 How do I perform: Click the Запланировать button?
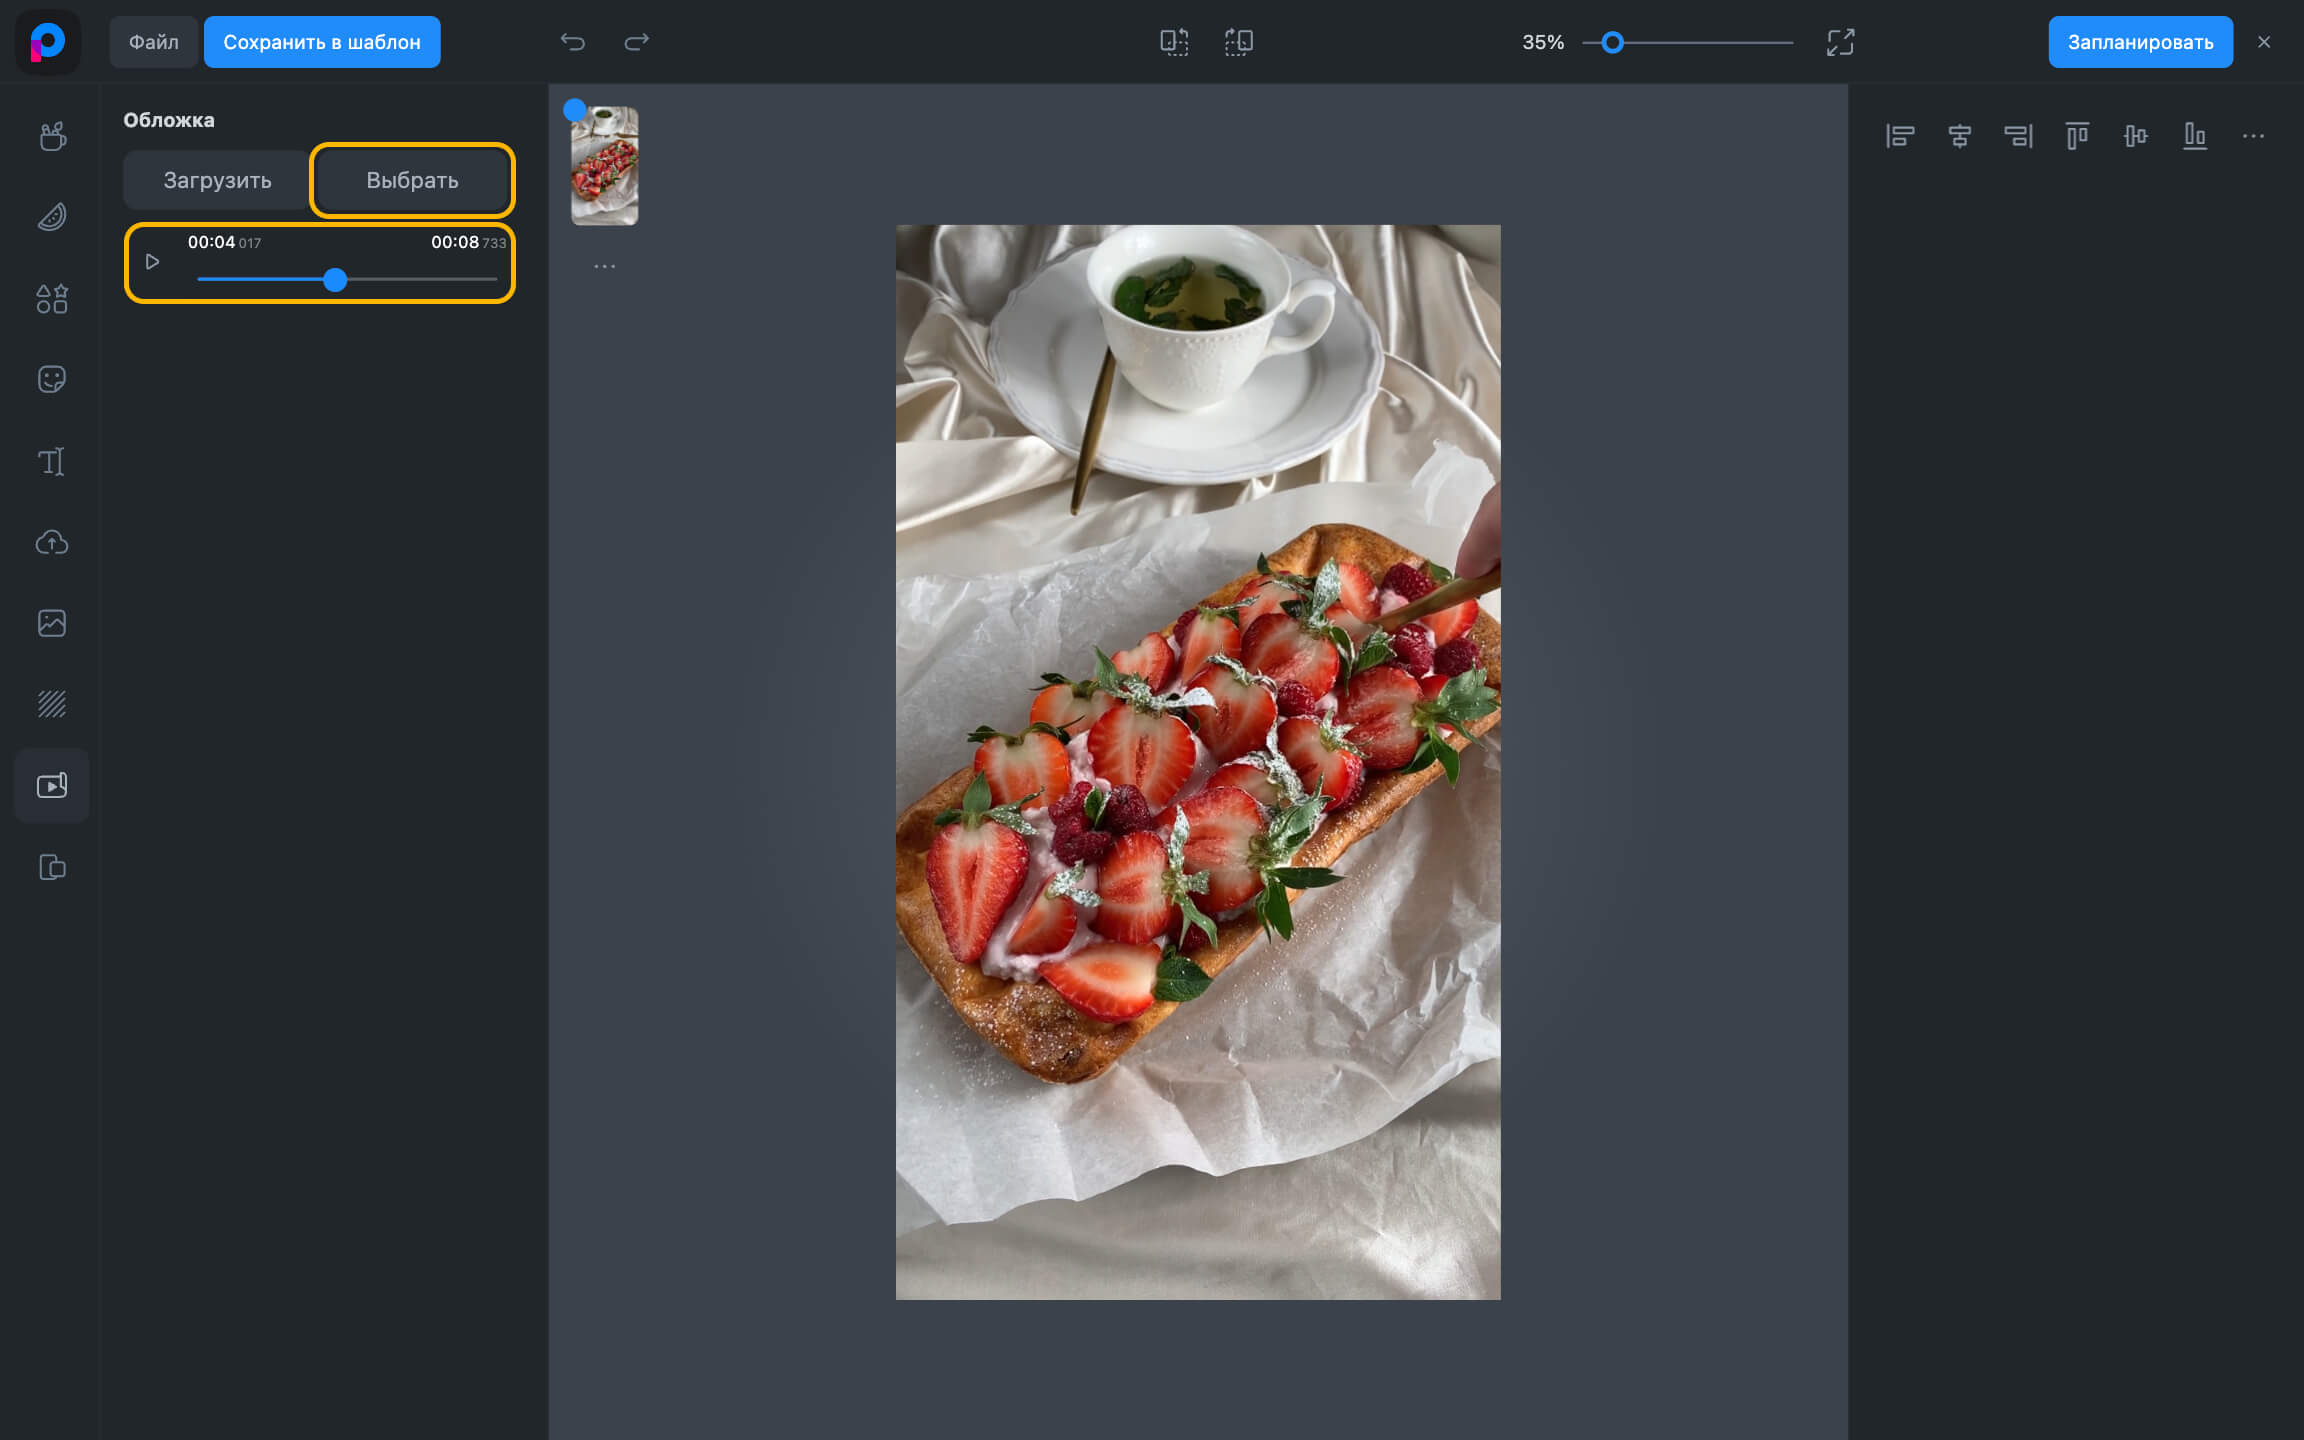click(2140, 42)
